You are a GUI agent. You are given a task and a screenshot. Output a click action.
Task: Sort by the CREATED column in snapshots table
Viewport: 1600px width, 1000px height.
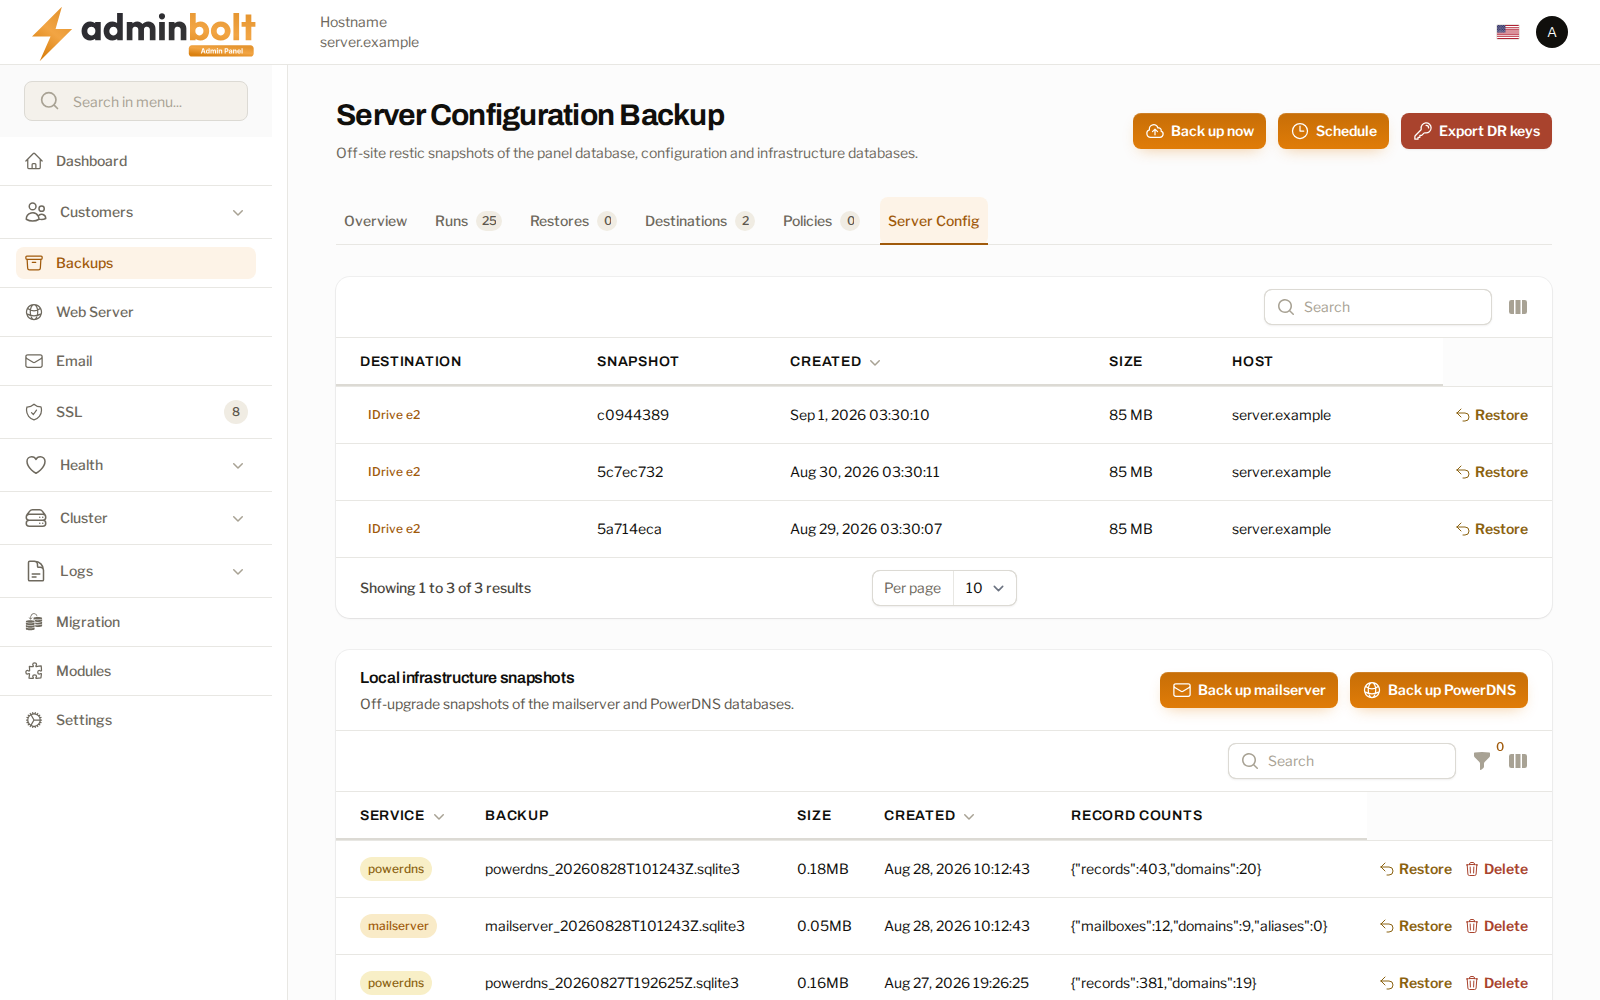[835, 361]
